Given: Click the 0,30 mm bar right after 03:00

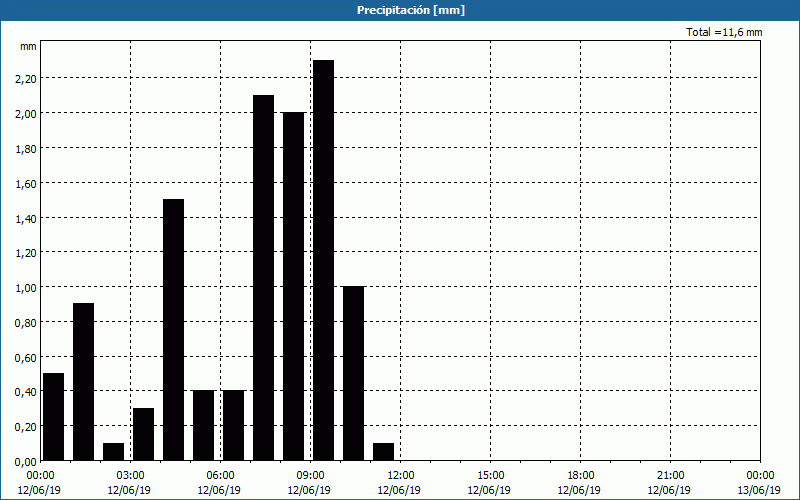Looking at the screenshot, I should pos(143,434).
